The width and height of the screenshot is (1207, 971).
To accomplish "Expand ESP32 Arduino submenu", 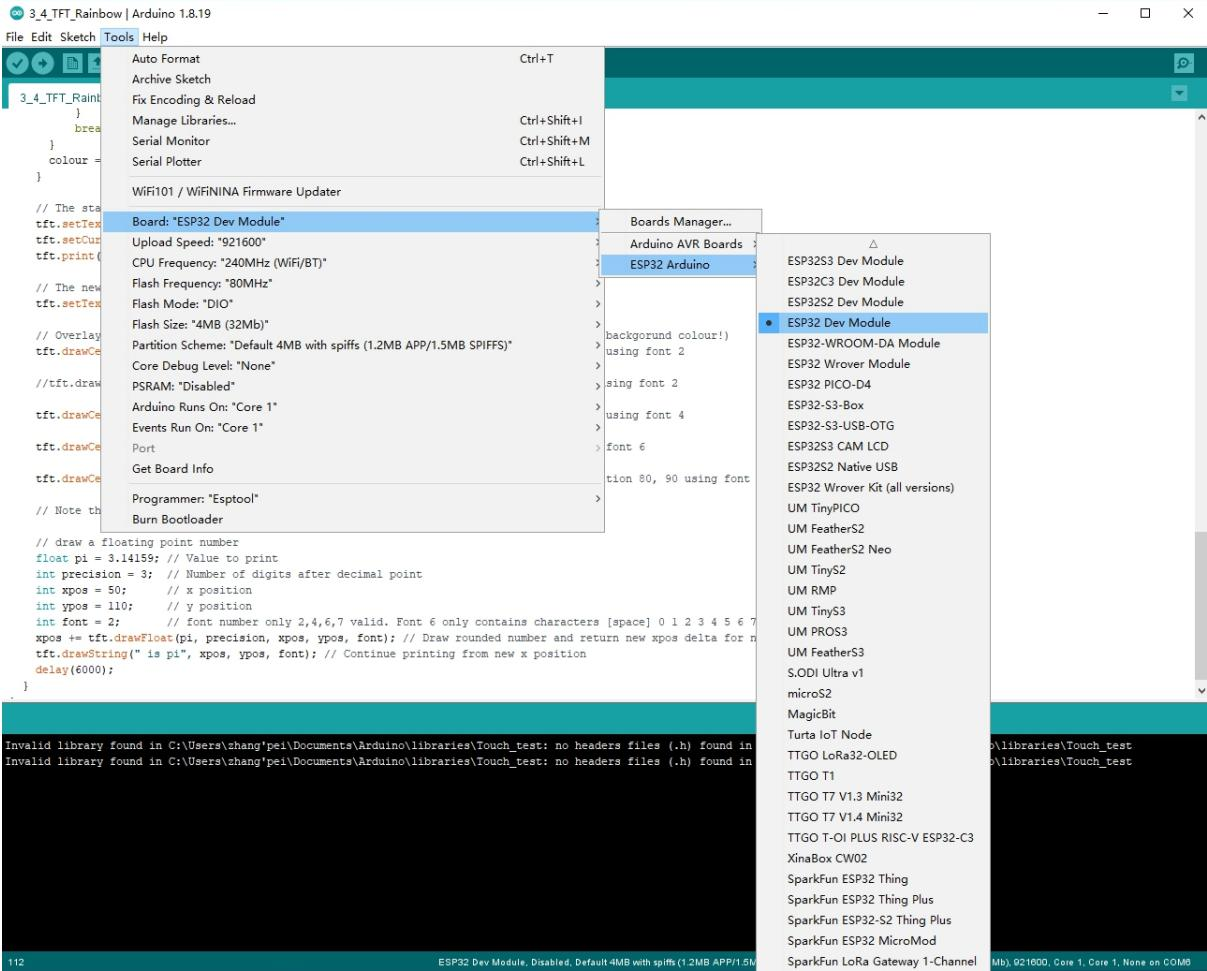I will click(x=681, y=265).
